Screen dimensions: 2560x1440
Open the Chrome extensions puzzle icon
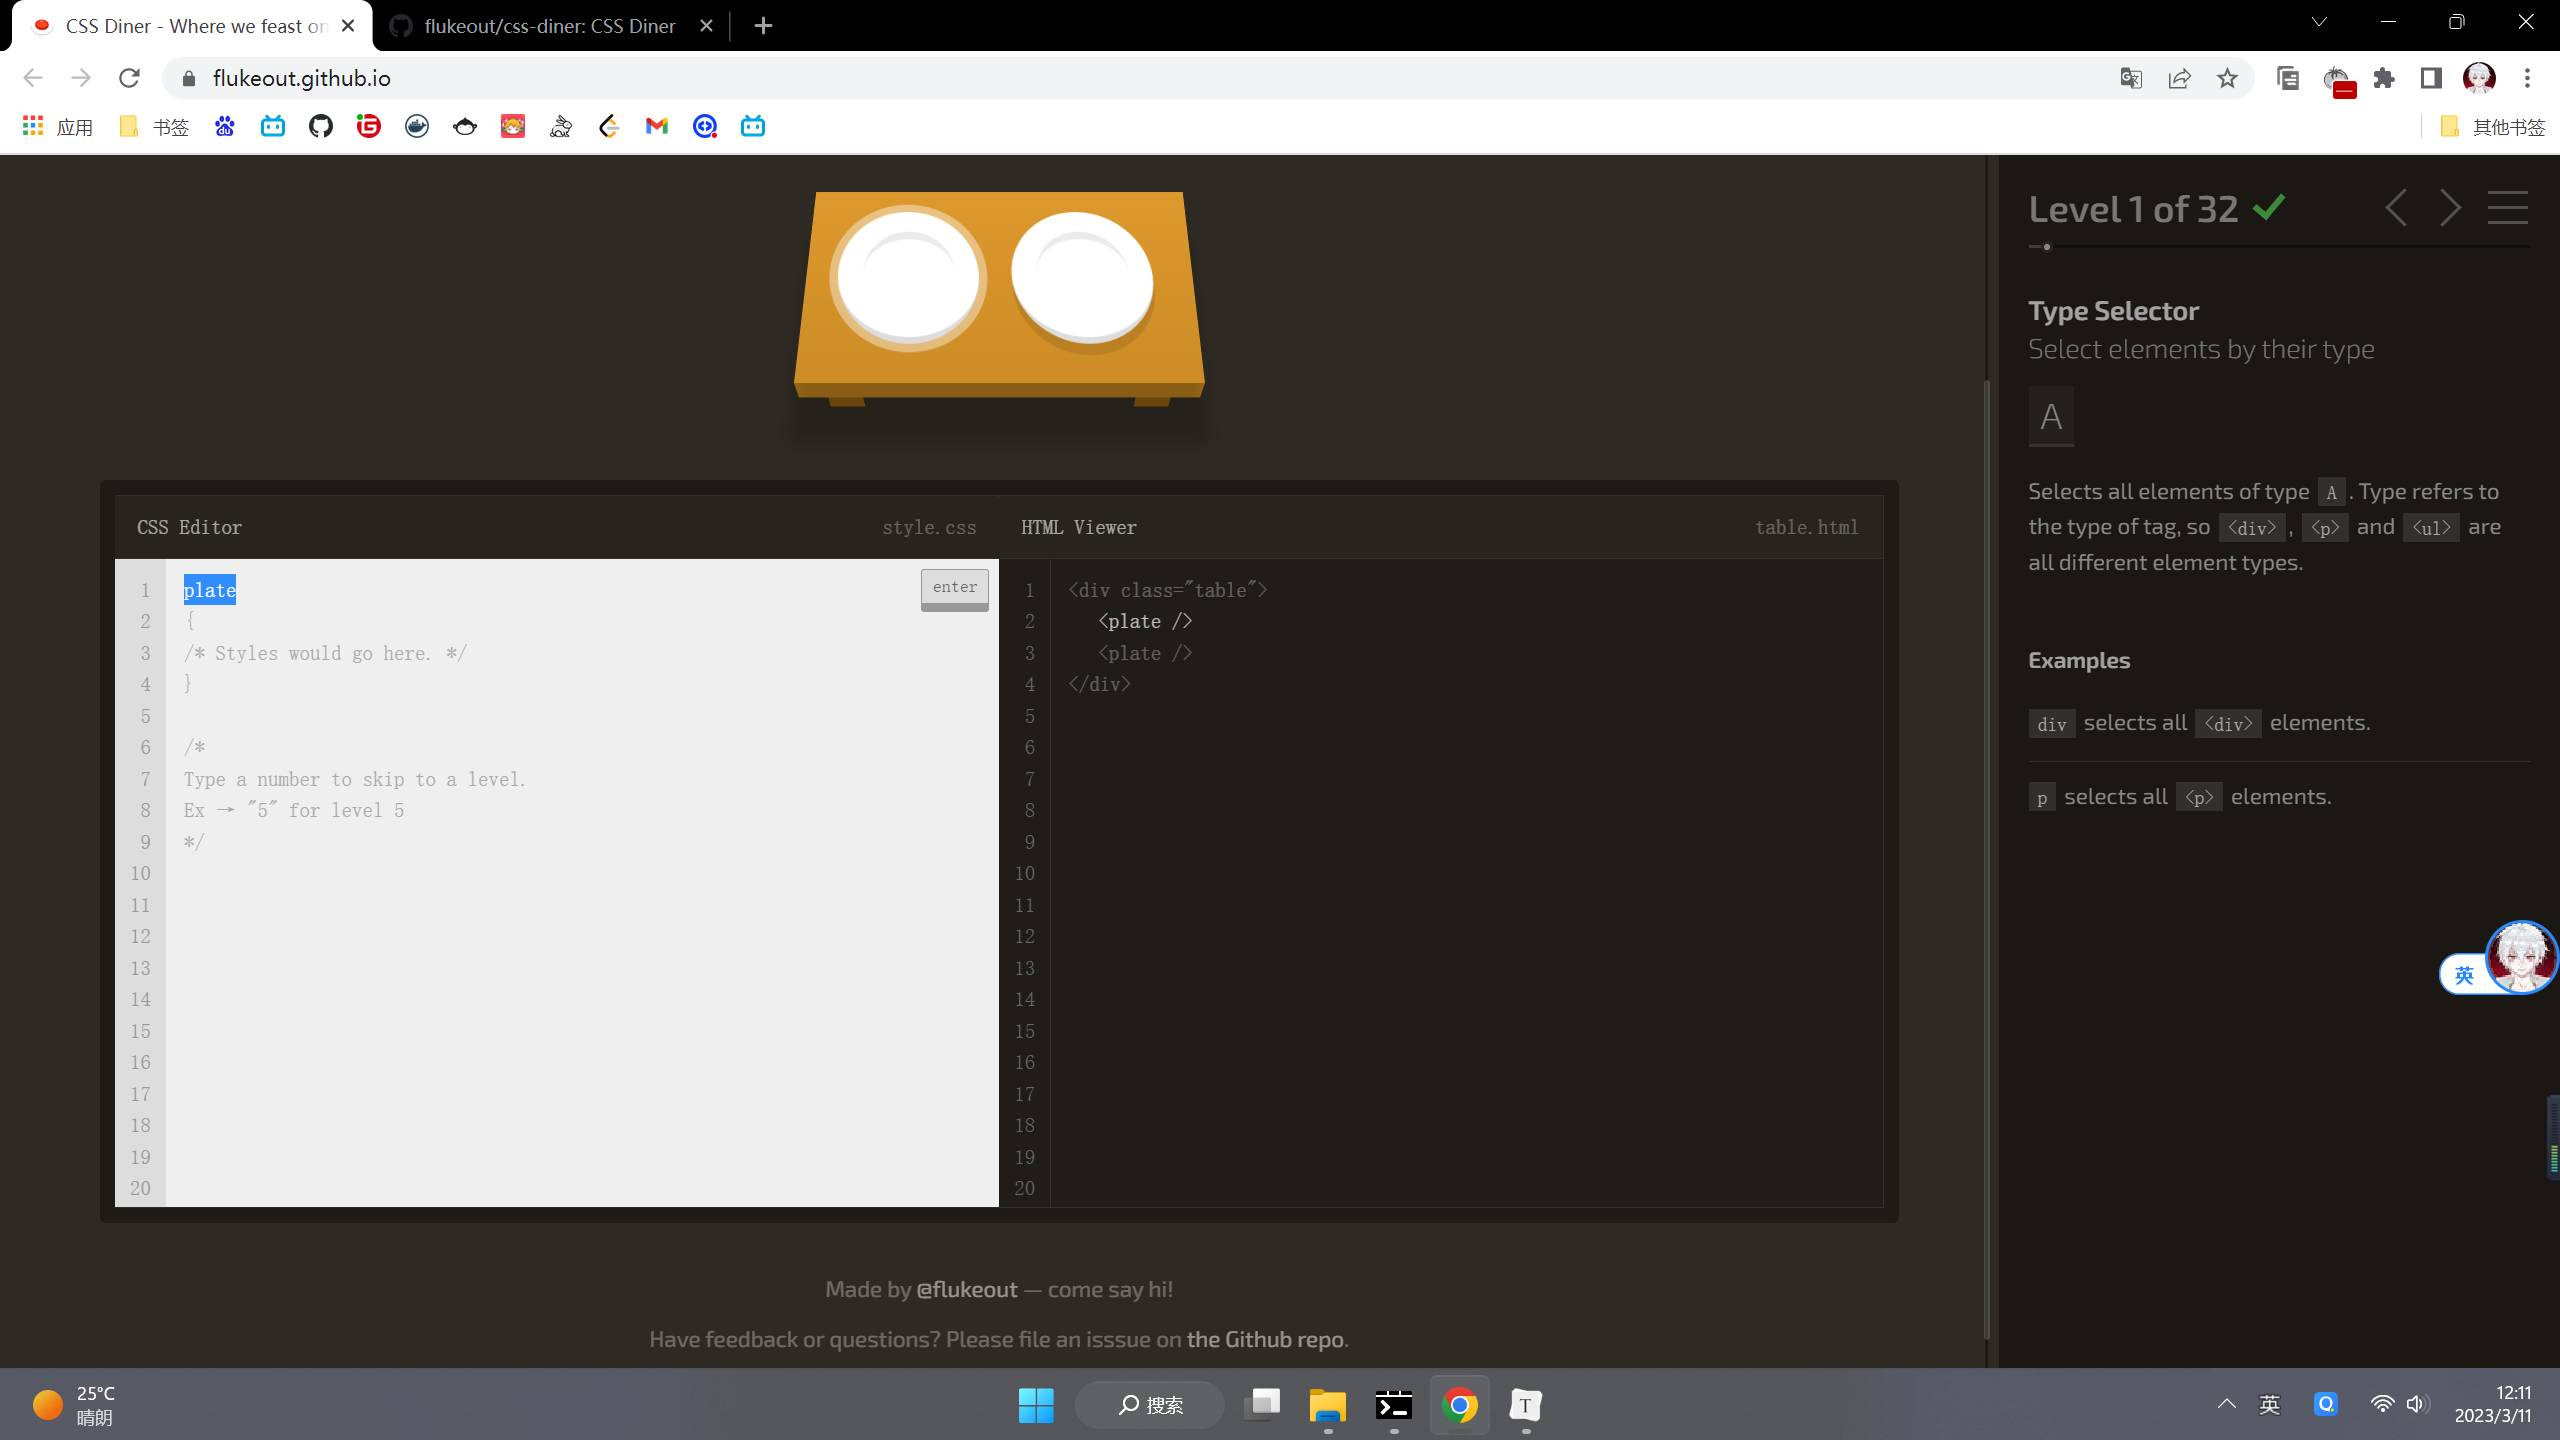click(x=2384, y=78)
